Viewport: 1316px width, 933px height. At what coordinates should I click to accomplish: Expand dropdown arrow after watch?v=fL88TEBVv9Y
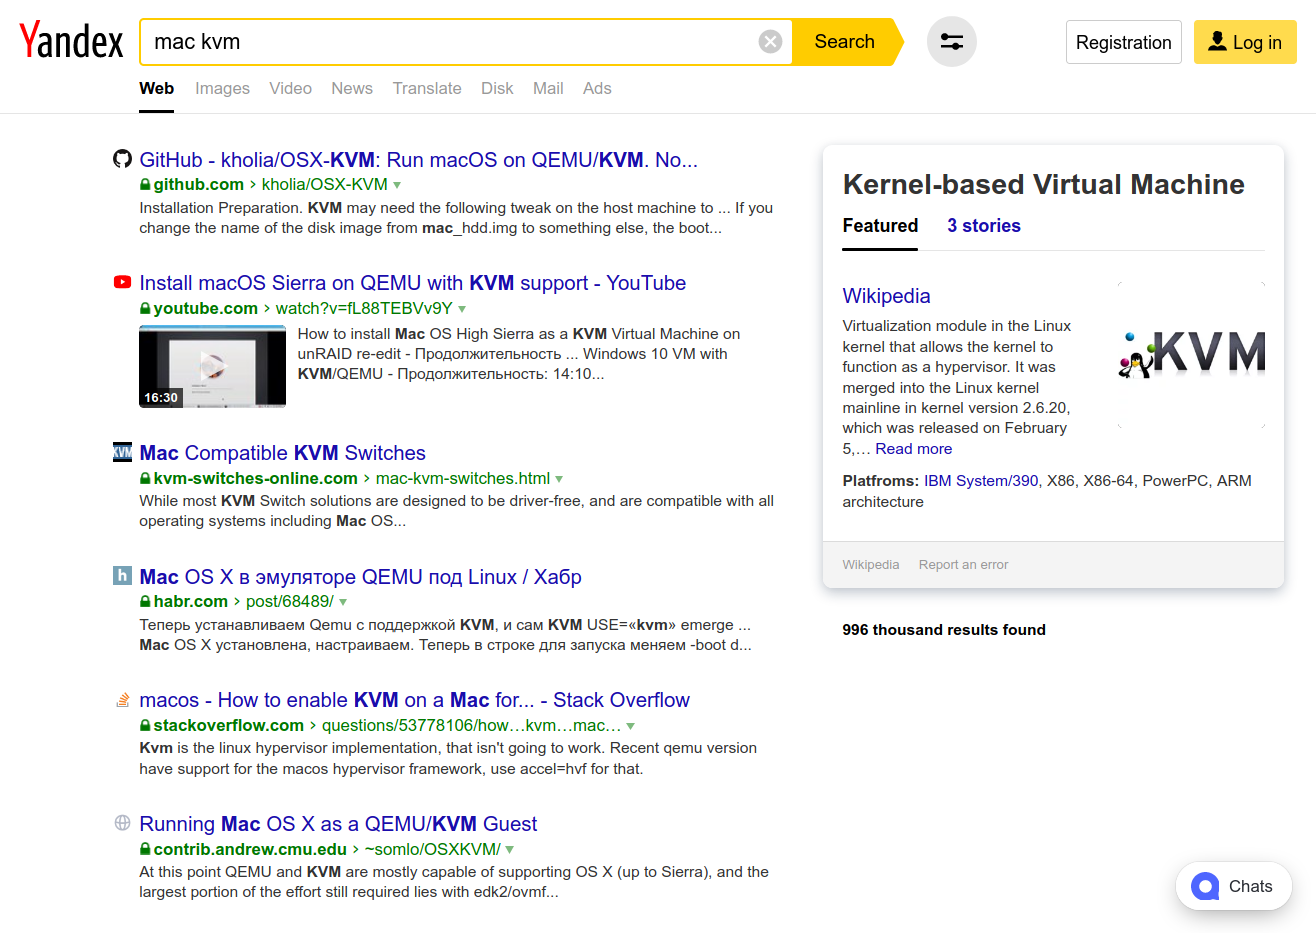click(462, 309)
